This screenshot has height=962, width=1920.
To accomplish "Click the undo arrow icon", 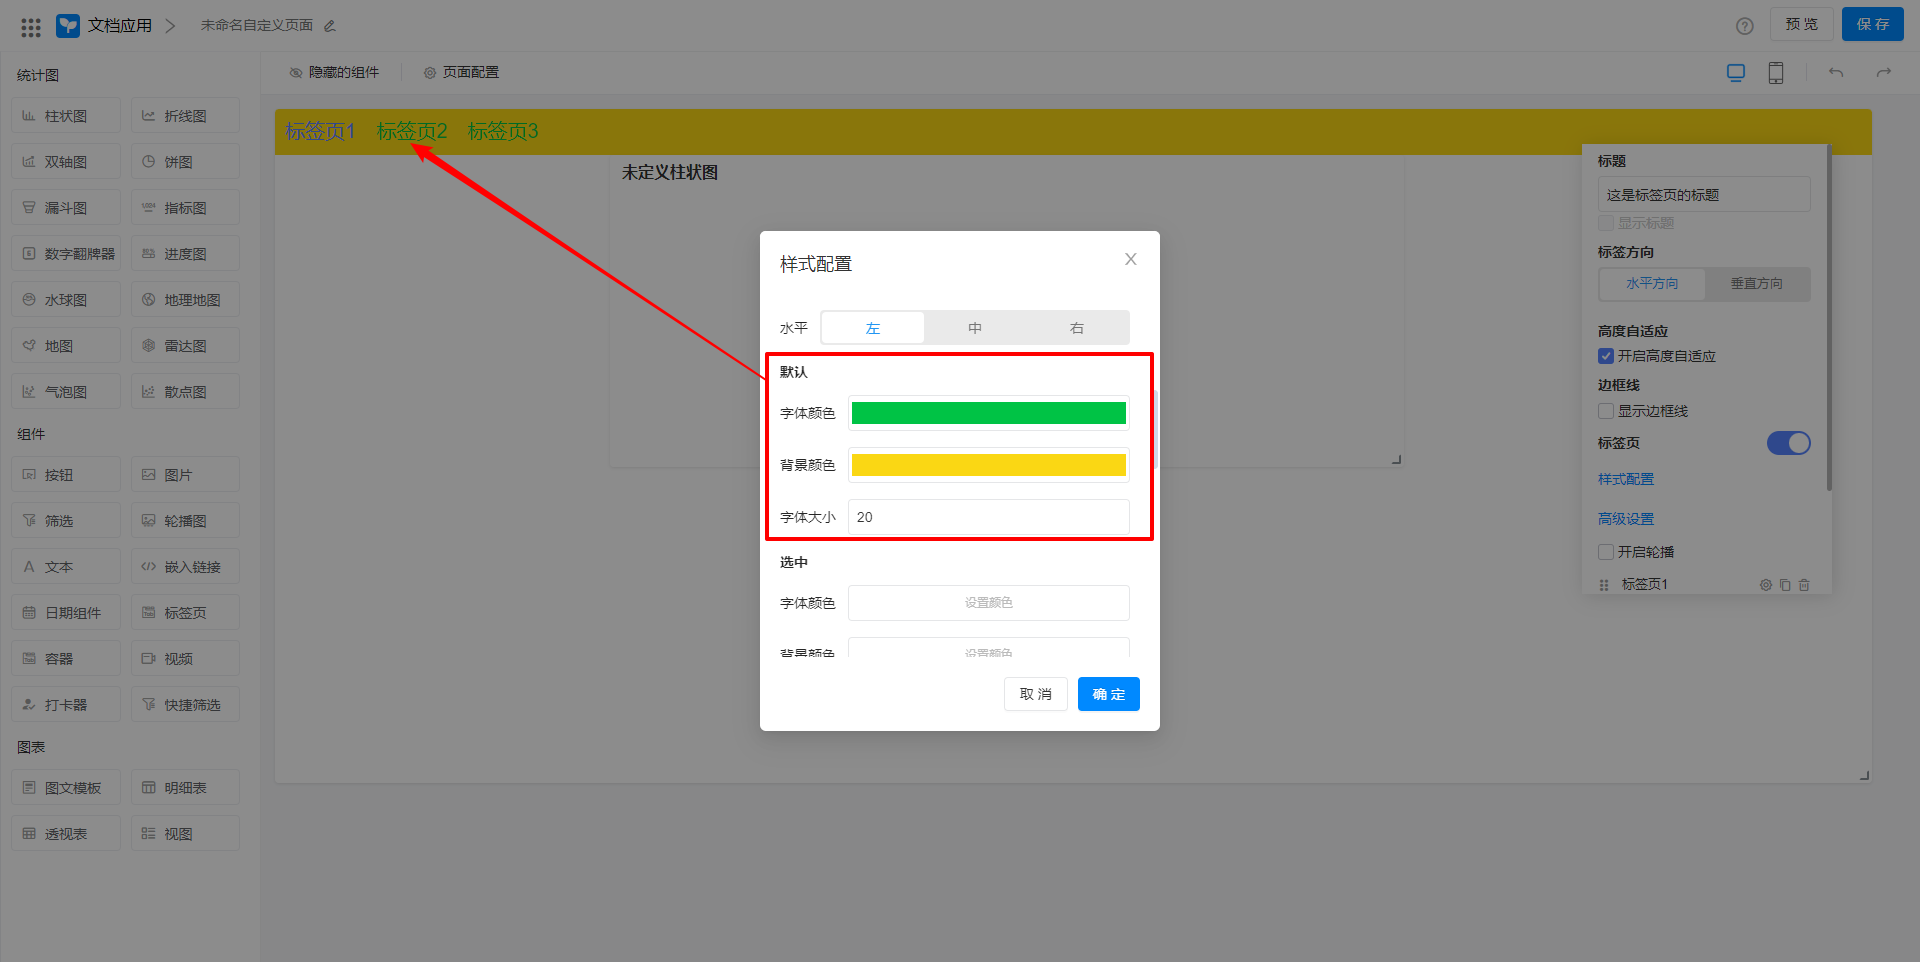I will pos(1836,73).
